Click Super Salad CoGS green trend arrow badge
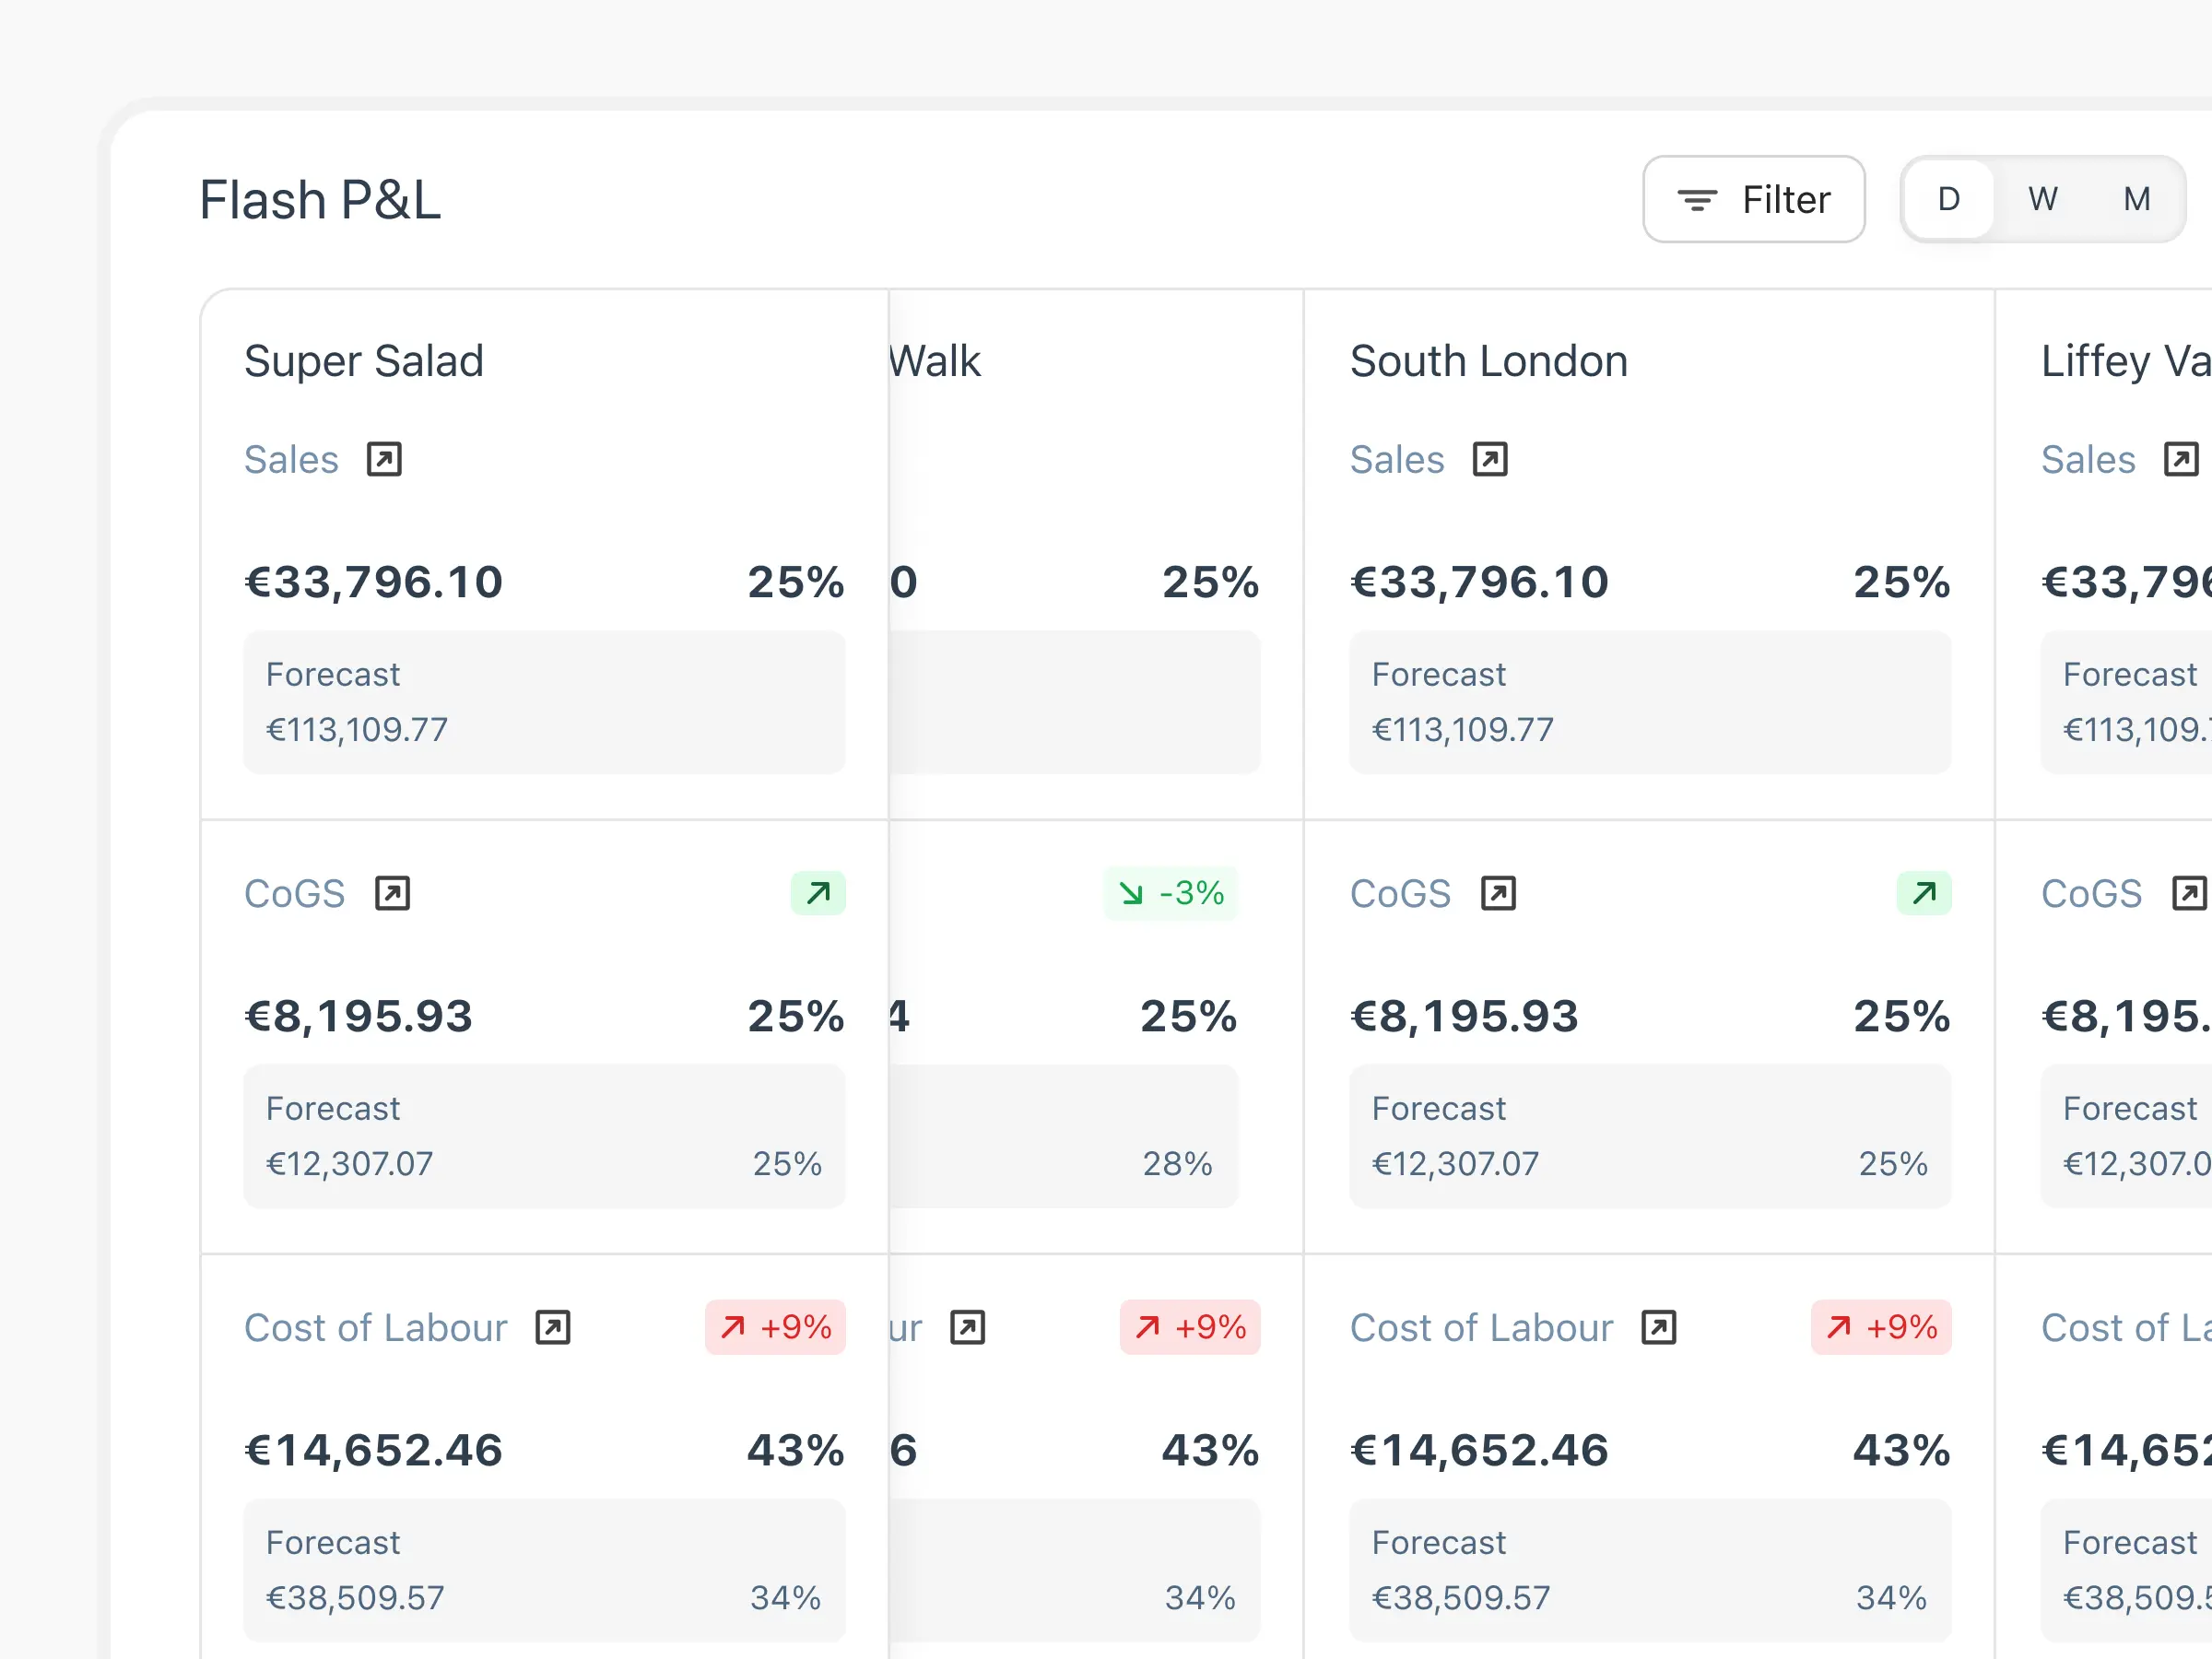 818,893
